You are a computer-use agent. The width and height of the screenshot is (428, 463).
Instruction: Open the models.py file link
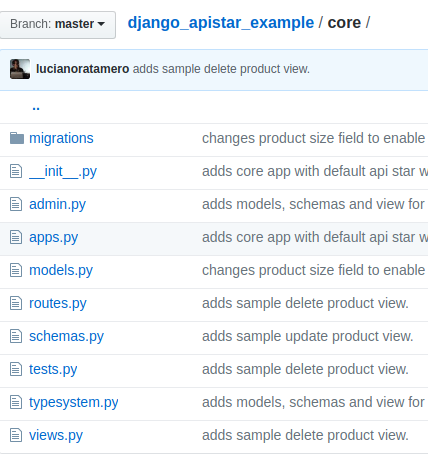click(61, 271)
